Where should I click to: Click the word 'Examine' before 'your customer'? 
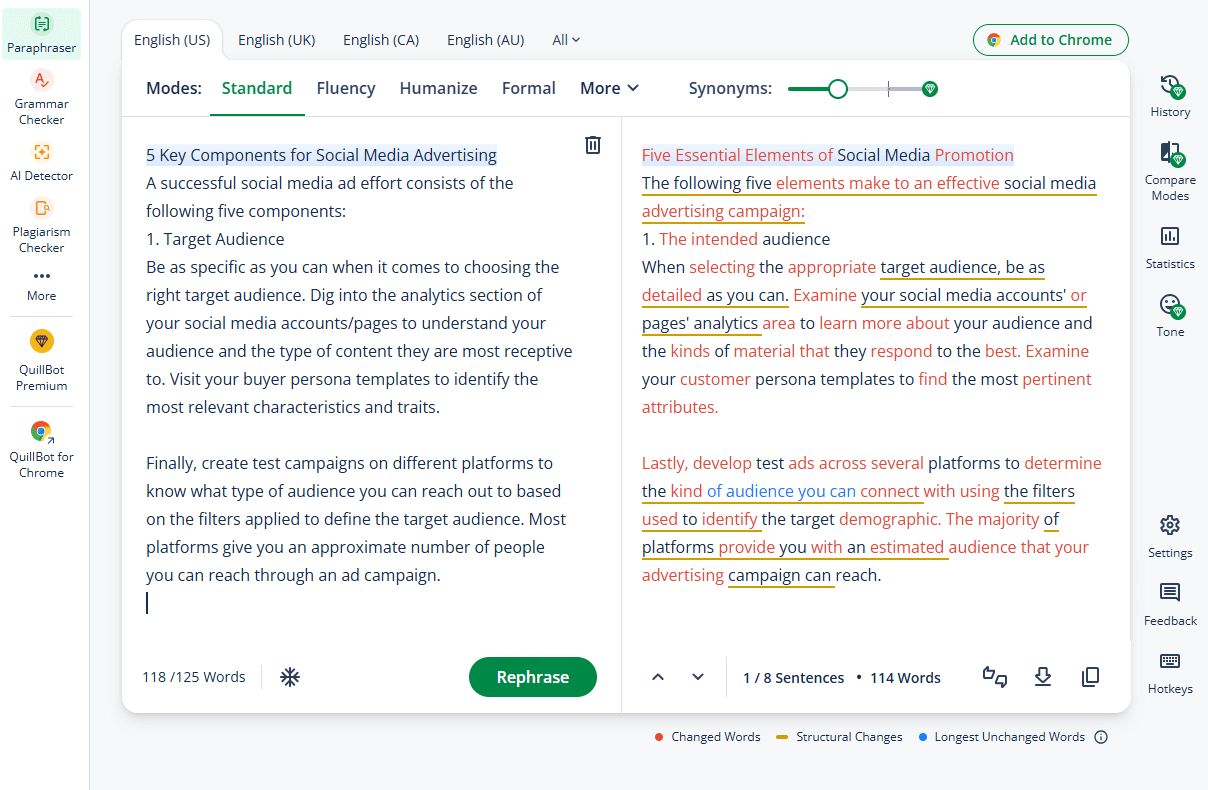click(1057, 351)
